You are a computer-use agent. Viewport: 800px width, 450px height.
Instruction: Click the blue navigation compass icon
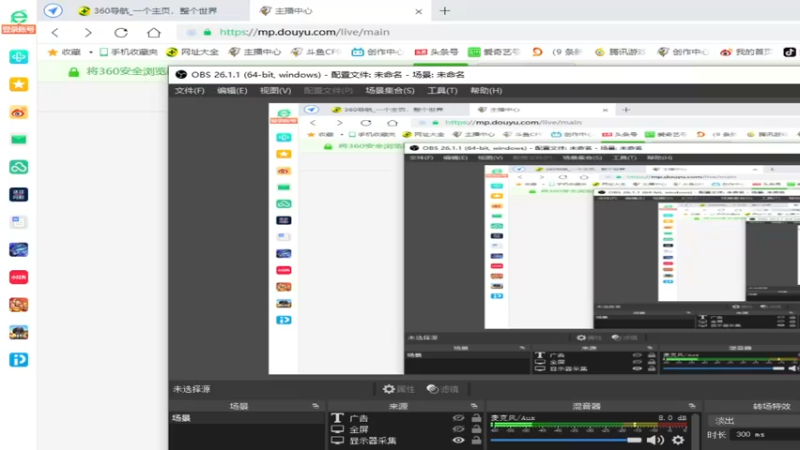[x=53, y=10]
